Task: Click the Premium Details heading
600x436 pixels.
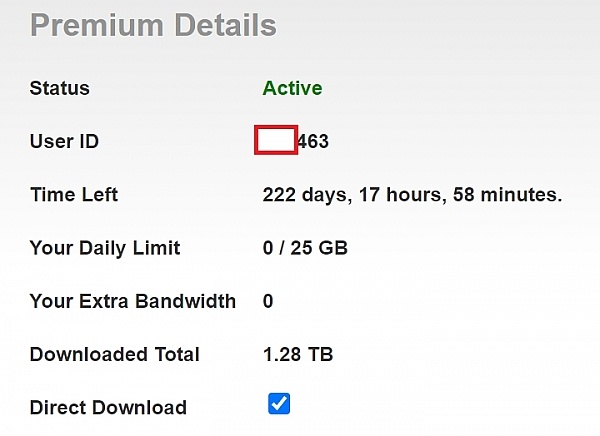Action: point(153,25)
